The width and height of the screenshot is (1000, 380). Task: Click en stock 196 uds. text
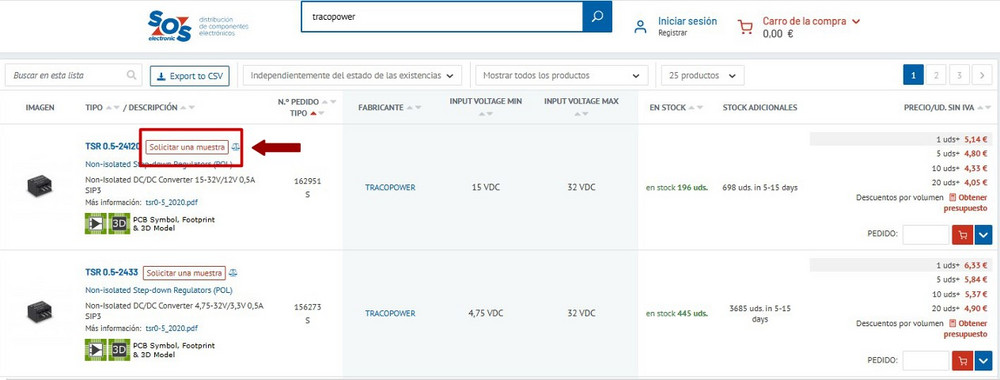pyautogui.click(x=677, y=187)
